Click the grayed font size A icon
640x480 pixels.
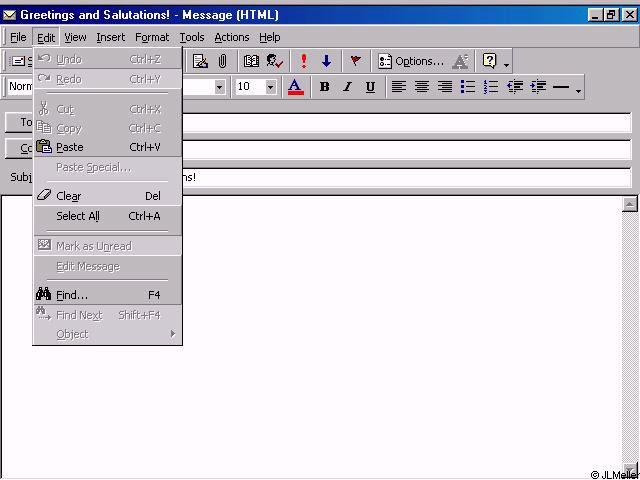pyautogui.click(x=460, y=61)
